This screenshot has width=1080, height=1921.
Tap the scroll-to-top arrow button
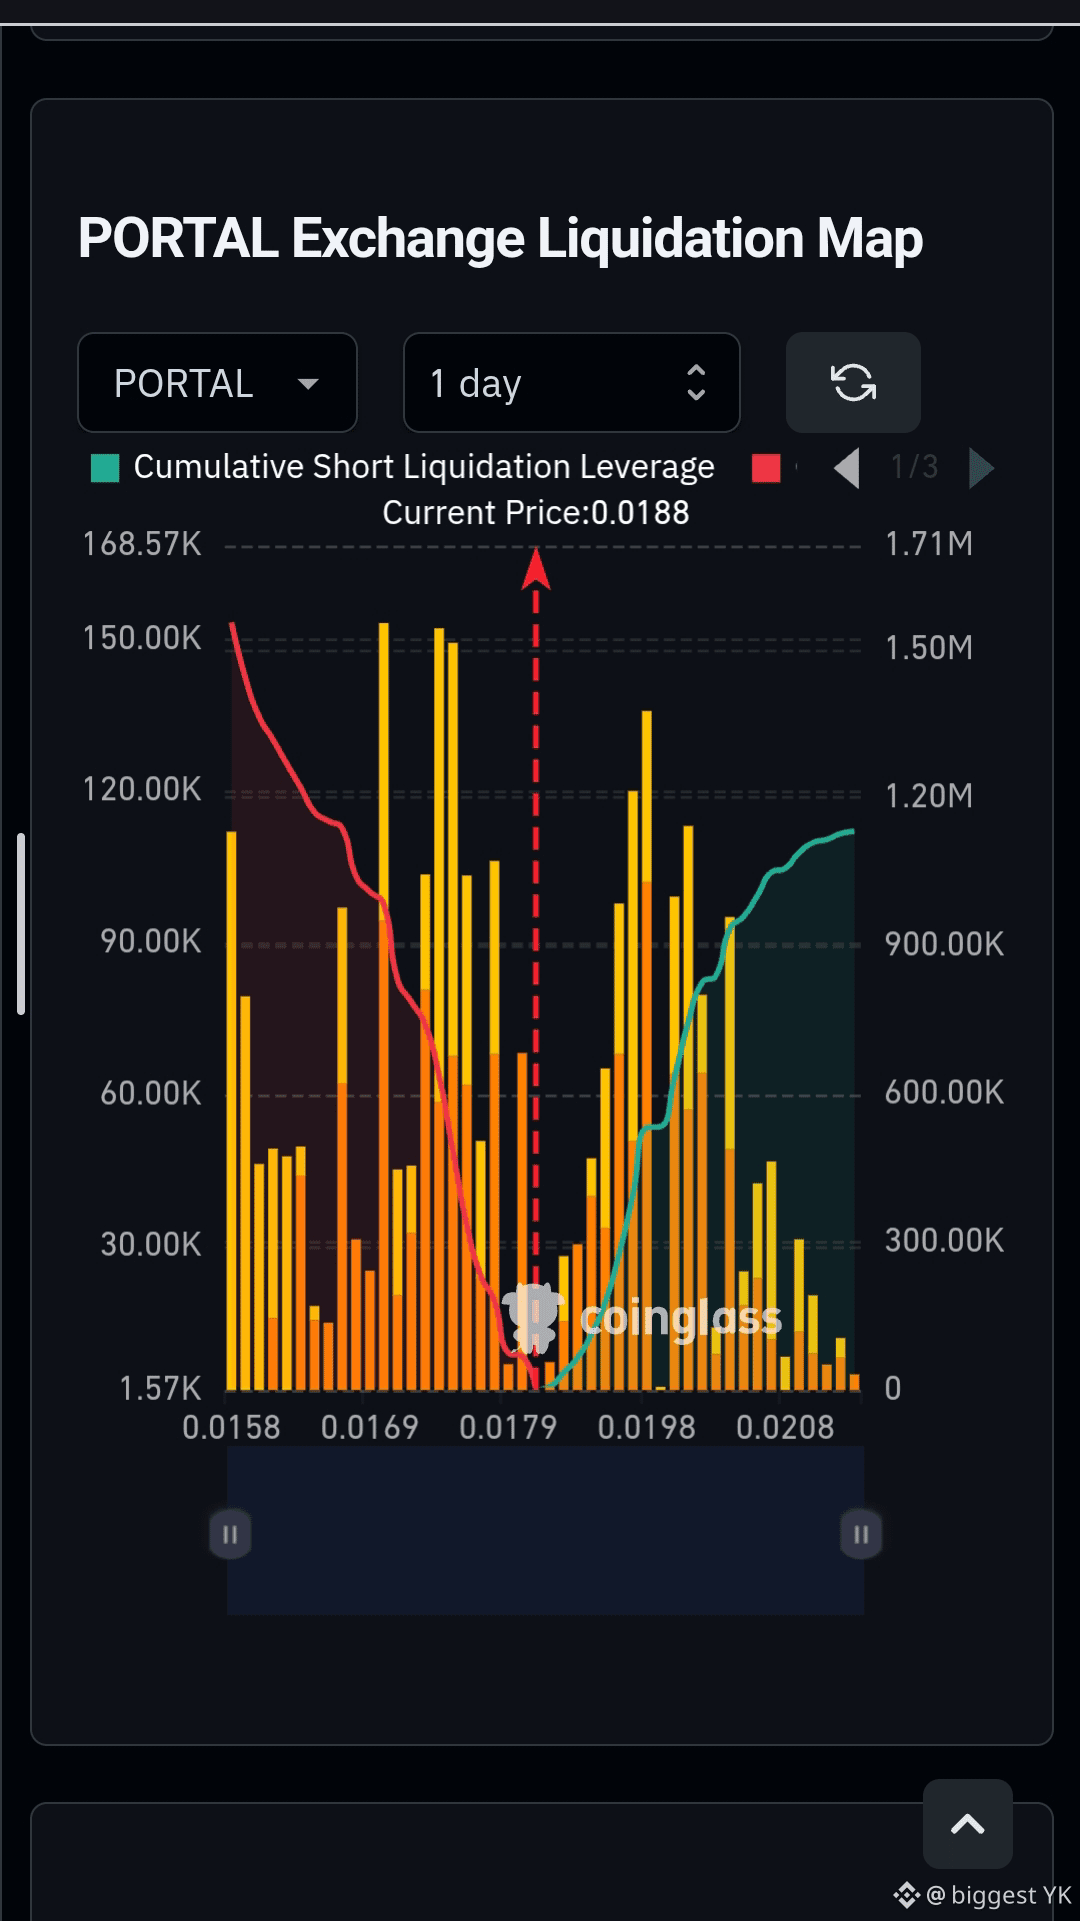[x=967, y=1824]
